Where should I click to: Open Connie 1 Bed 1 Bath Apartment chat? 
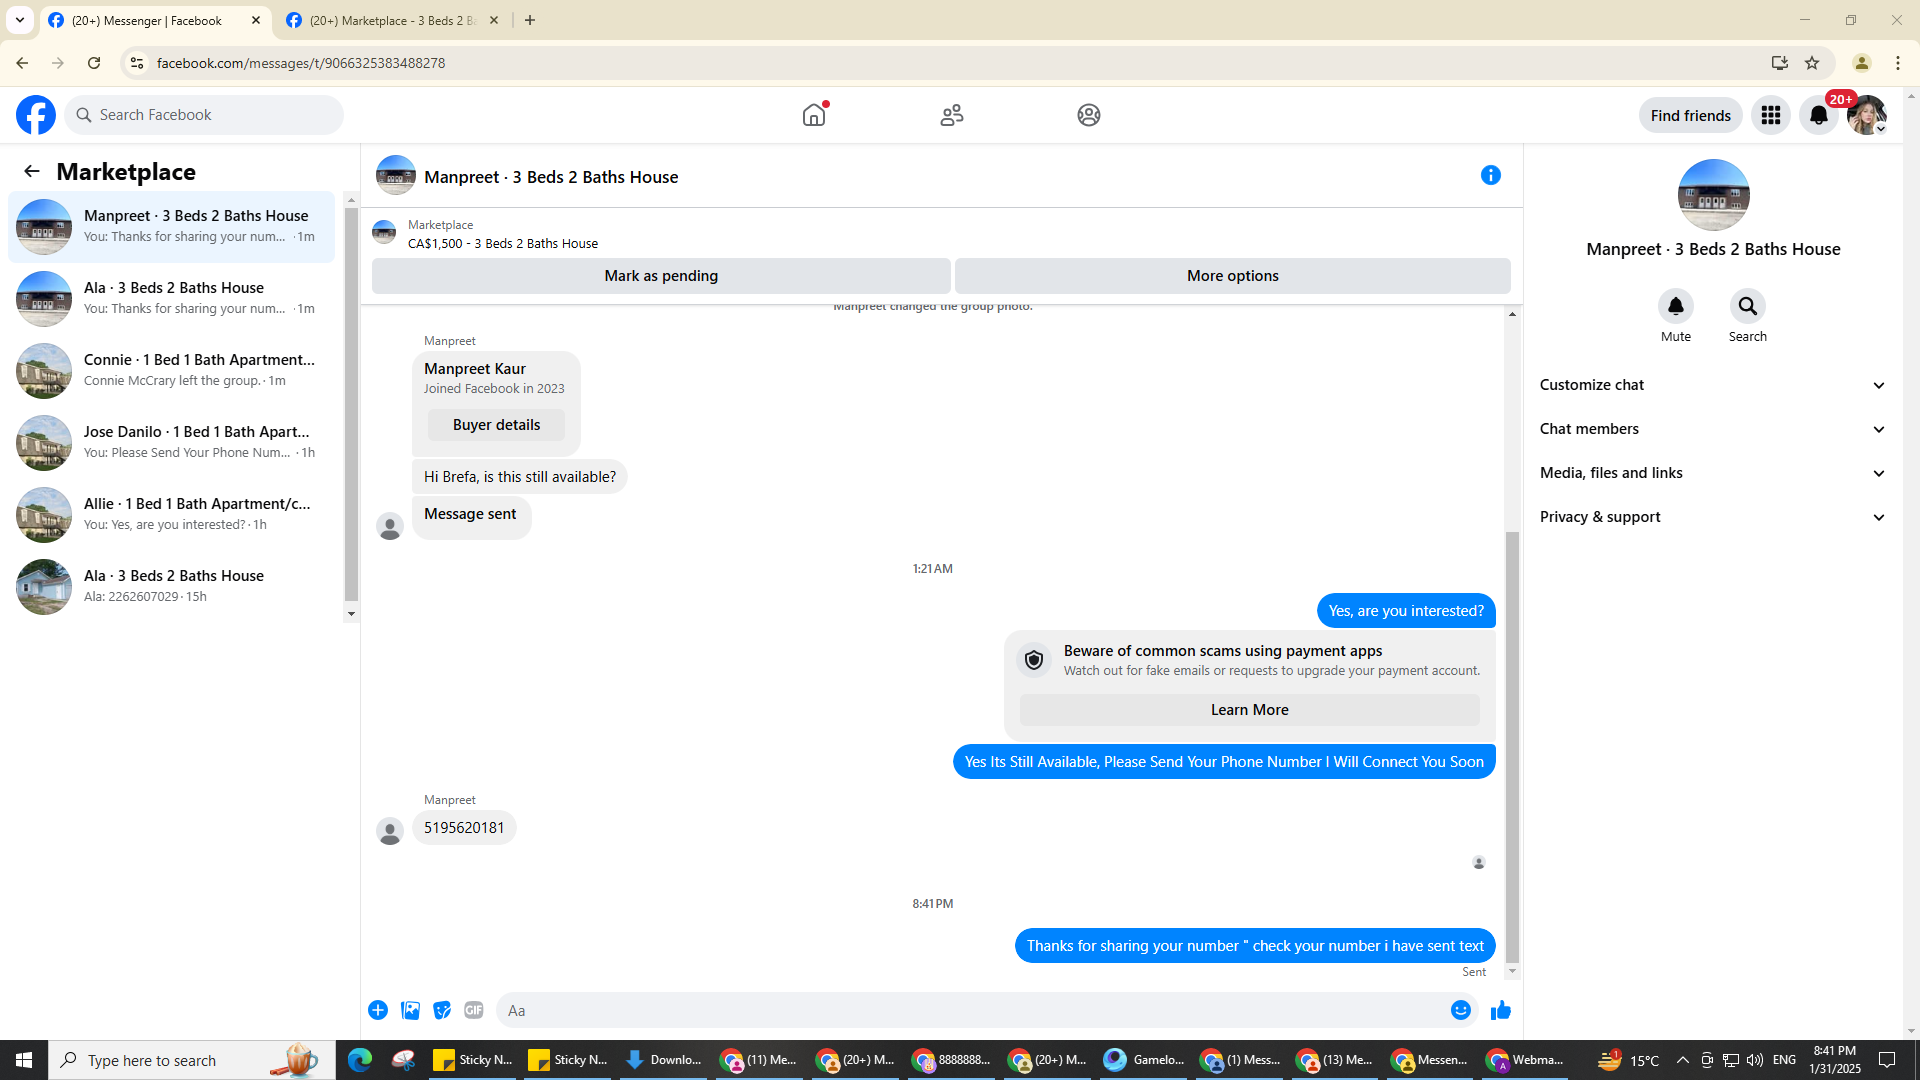(x=172, y=371)
